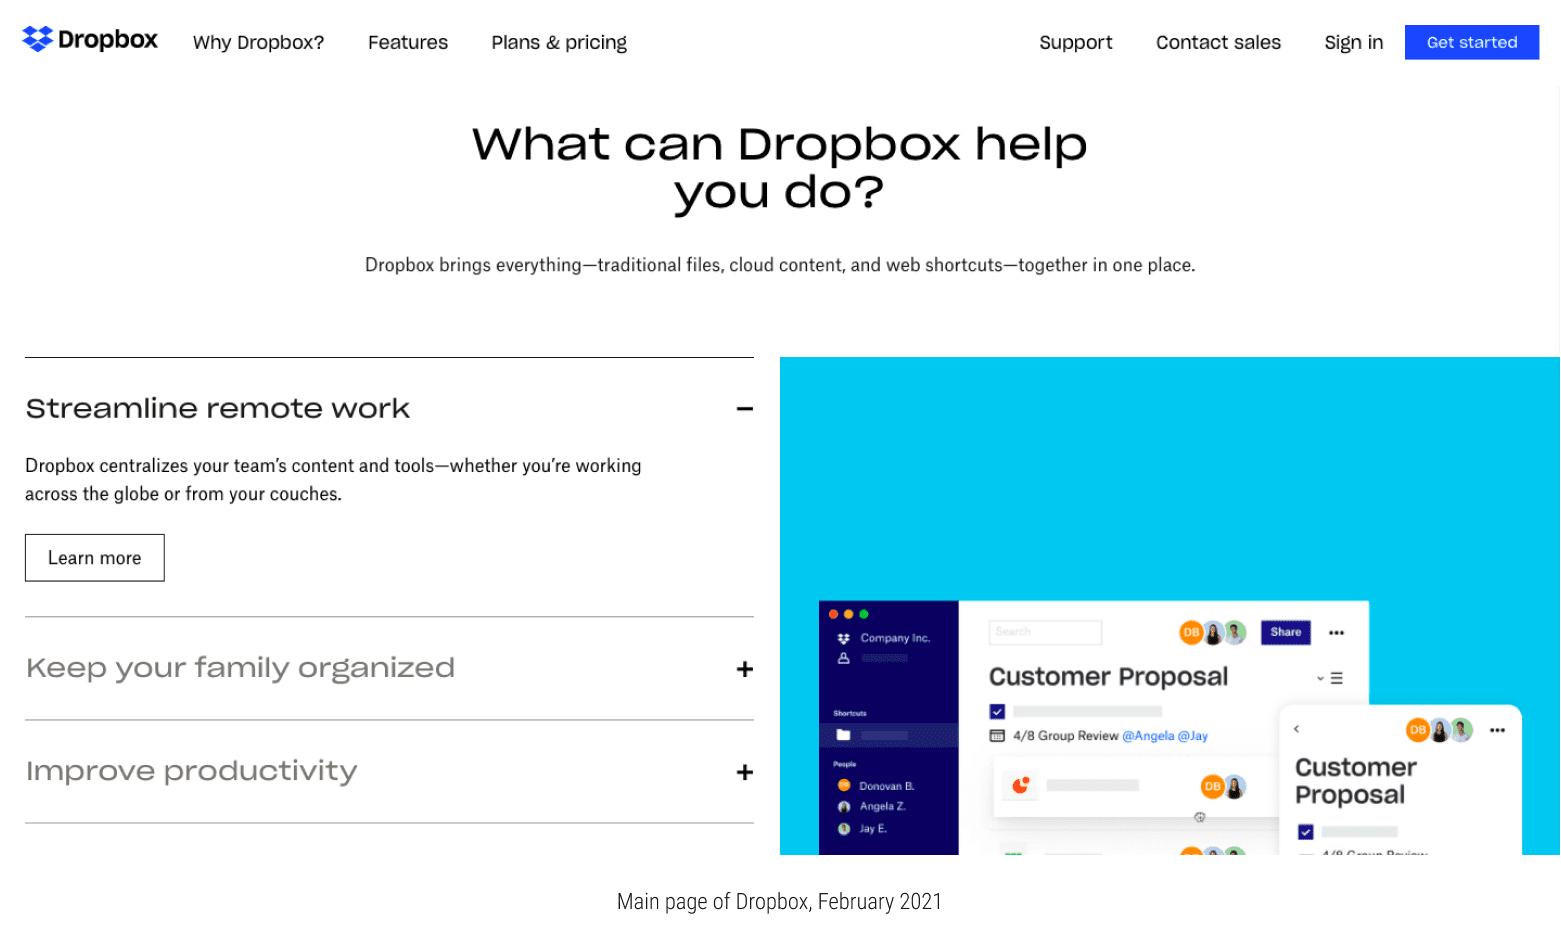This screenshot has width=1561, height=948.
Task: Collapse Streamline remote work with minus icon
Action: pyautogui.click(x=745, y=409)
